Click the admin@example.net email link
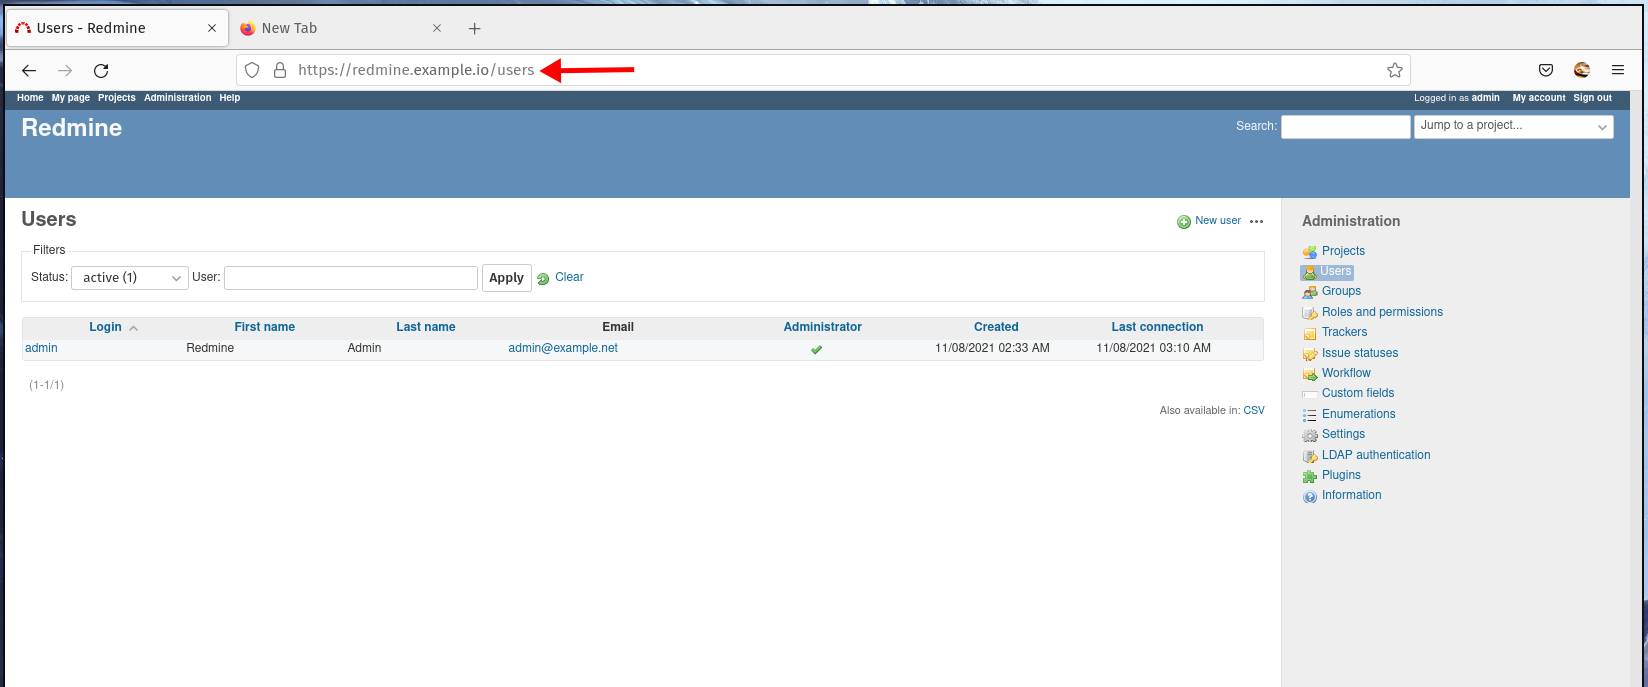Image resolution: width=1648 pixels, height=687 pixels. pos(563,348)
